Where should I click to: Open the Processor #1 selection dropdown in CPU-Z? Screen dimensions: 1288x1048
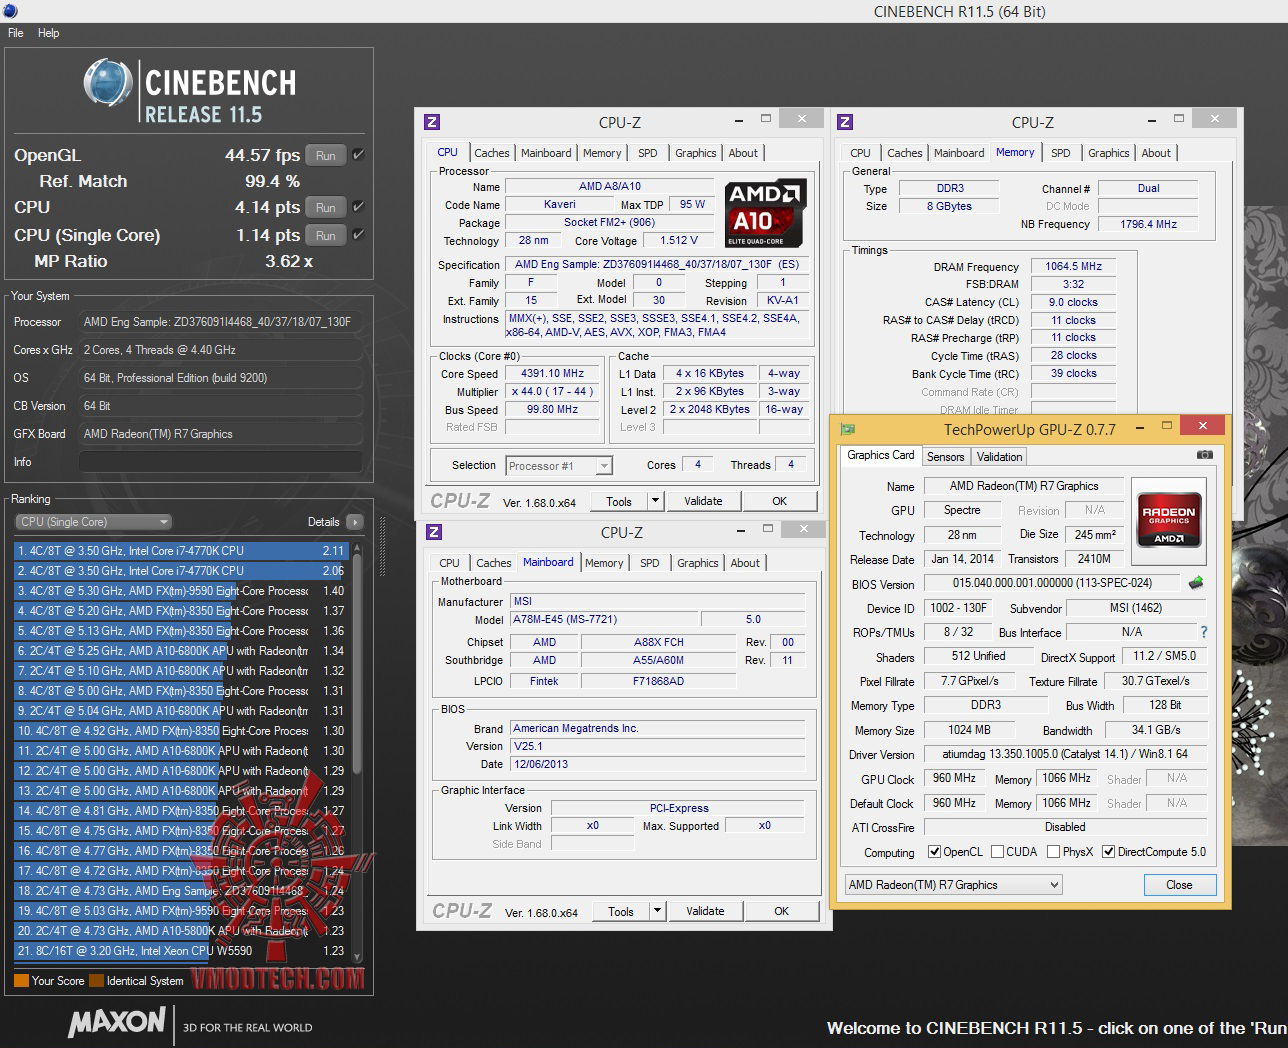(x=559, y=466)
